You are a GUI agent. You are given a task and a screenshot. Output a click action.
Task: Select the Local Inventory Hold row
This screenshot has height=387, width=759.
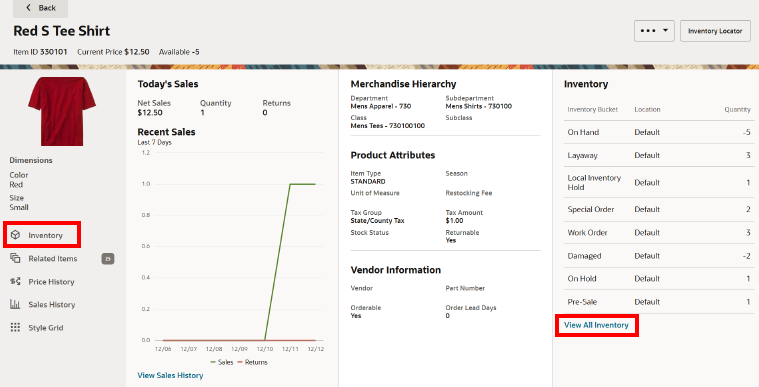pyautogui.click(x=659, y=183)
